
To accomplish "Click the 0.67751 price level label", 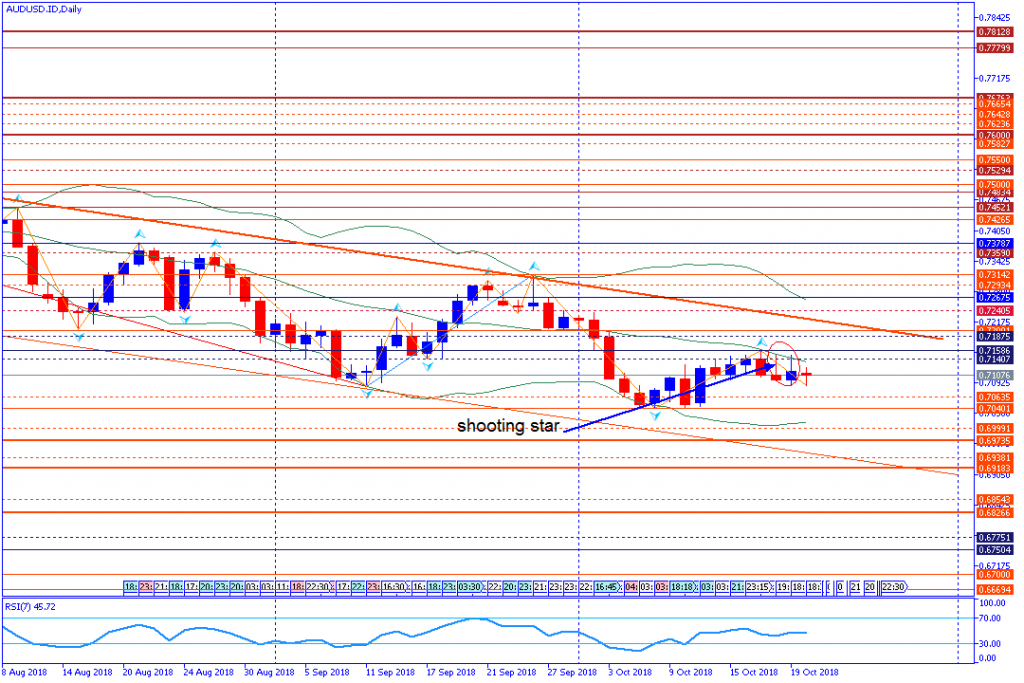I will tap(994, 537).
